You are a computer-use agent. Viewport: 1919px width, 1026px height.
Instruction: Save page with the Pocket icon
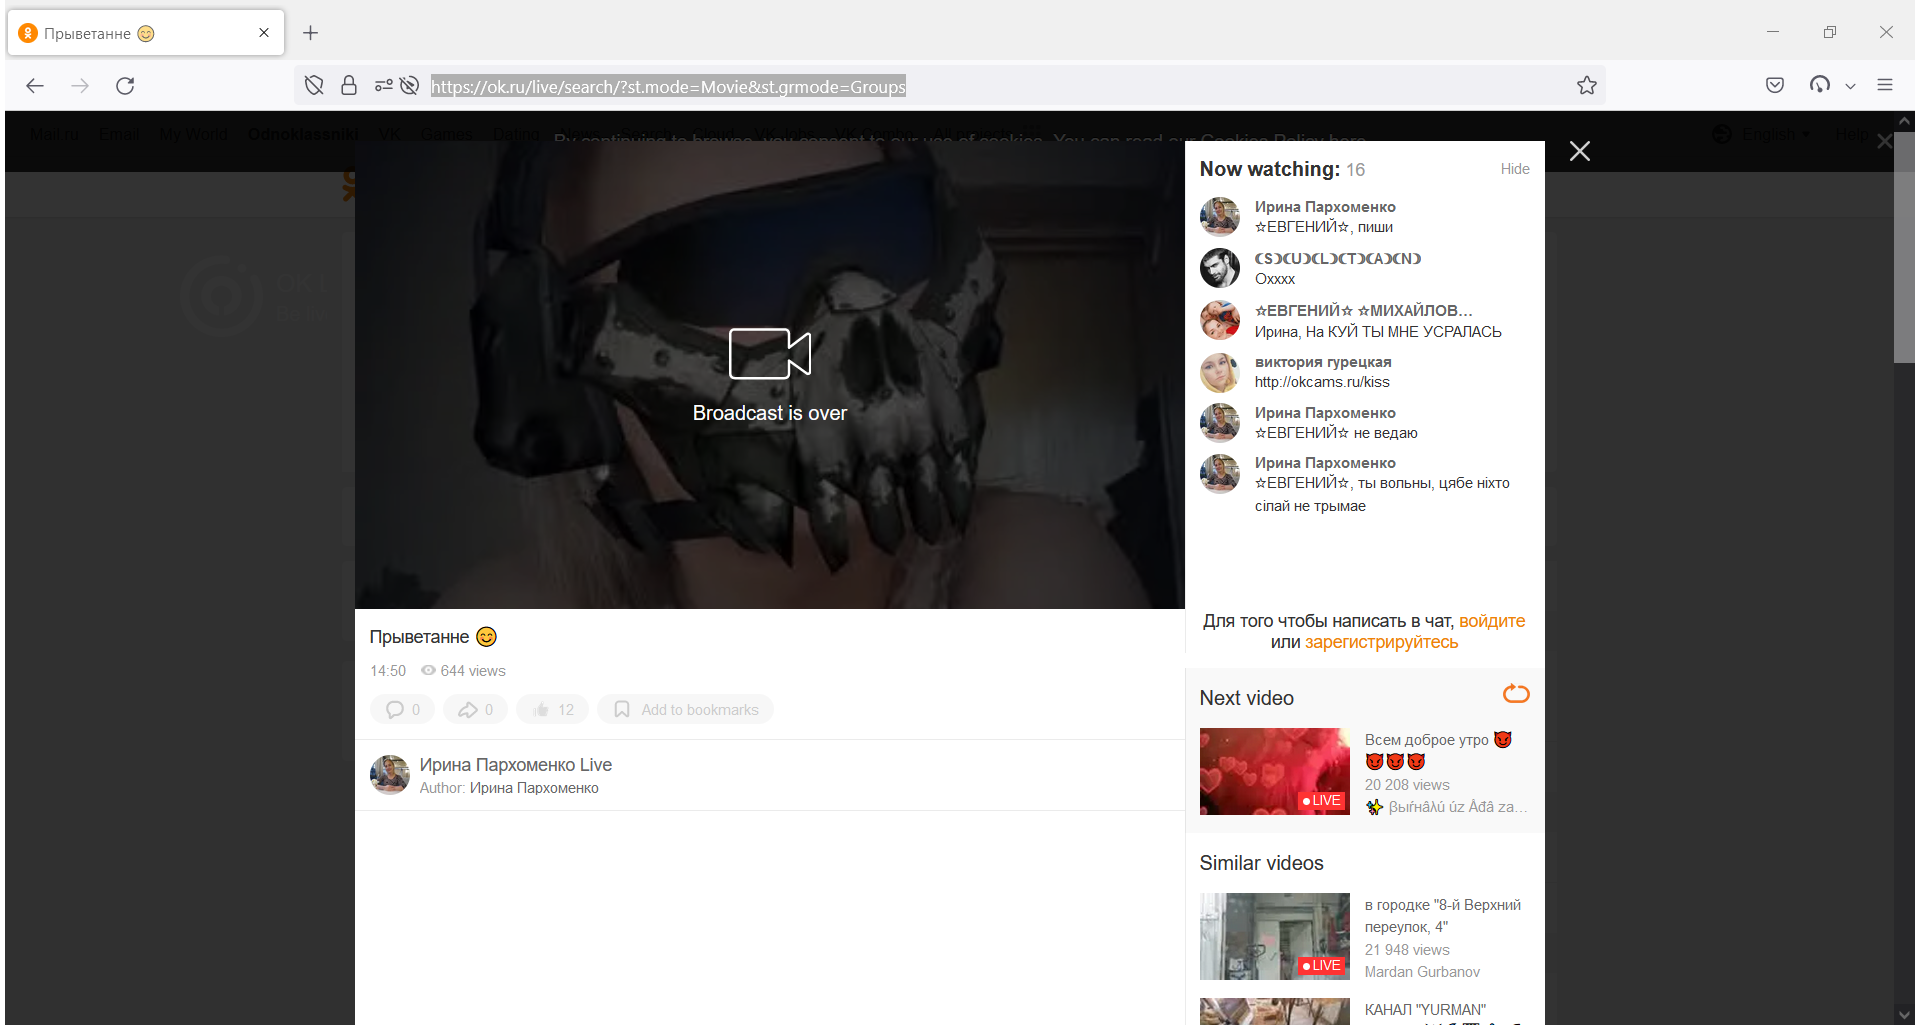1775,86
